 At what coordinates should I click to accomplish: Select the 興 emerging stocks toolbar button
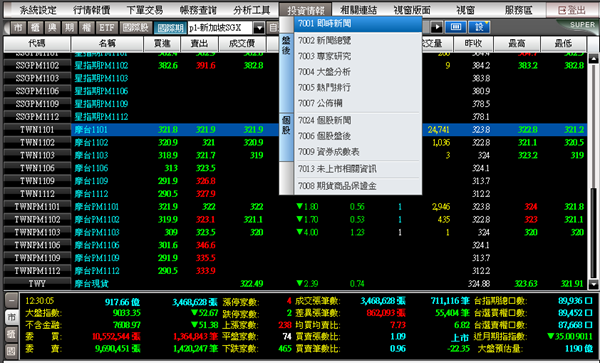coord(52,28)
